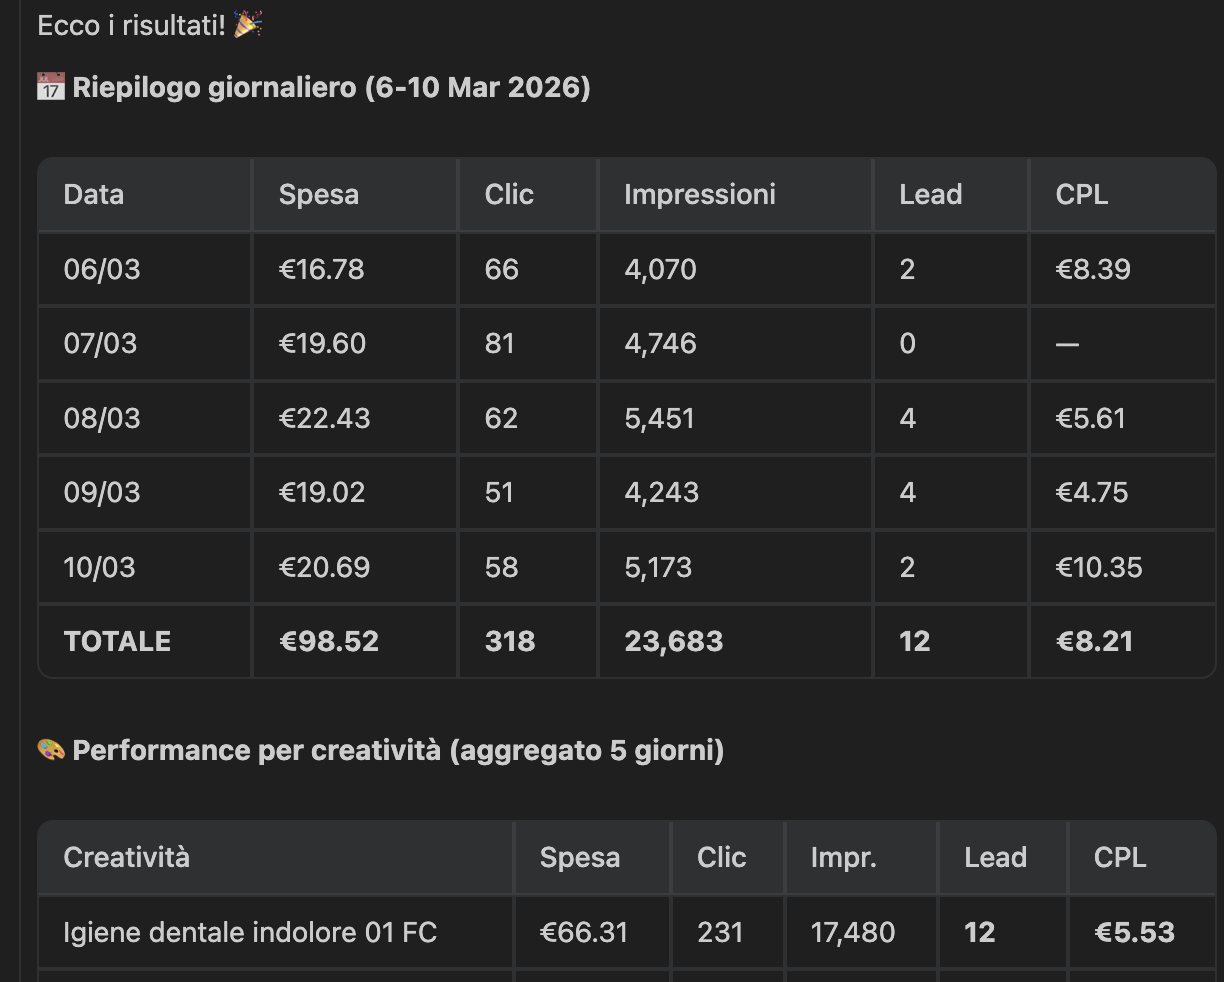1224x982 pixels.
Task: Click the party popper emoji after Ecco i risultati
Action: 248,24
